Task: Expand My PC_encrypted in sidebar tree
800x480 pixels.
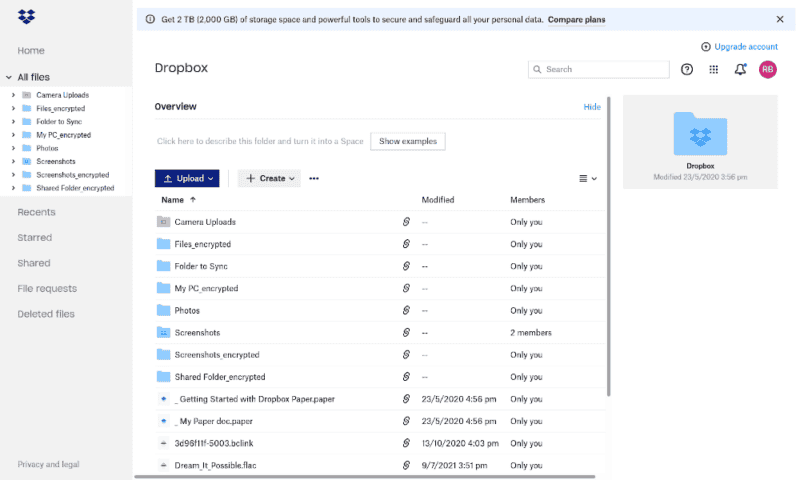Action: pos(13,135)
